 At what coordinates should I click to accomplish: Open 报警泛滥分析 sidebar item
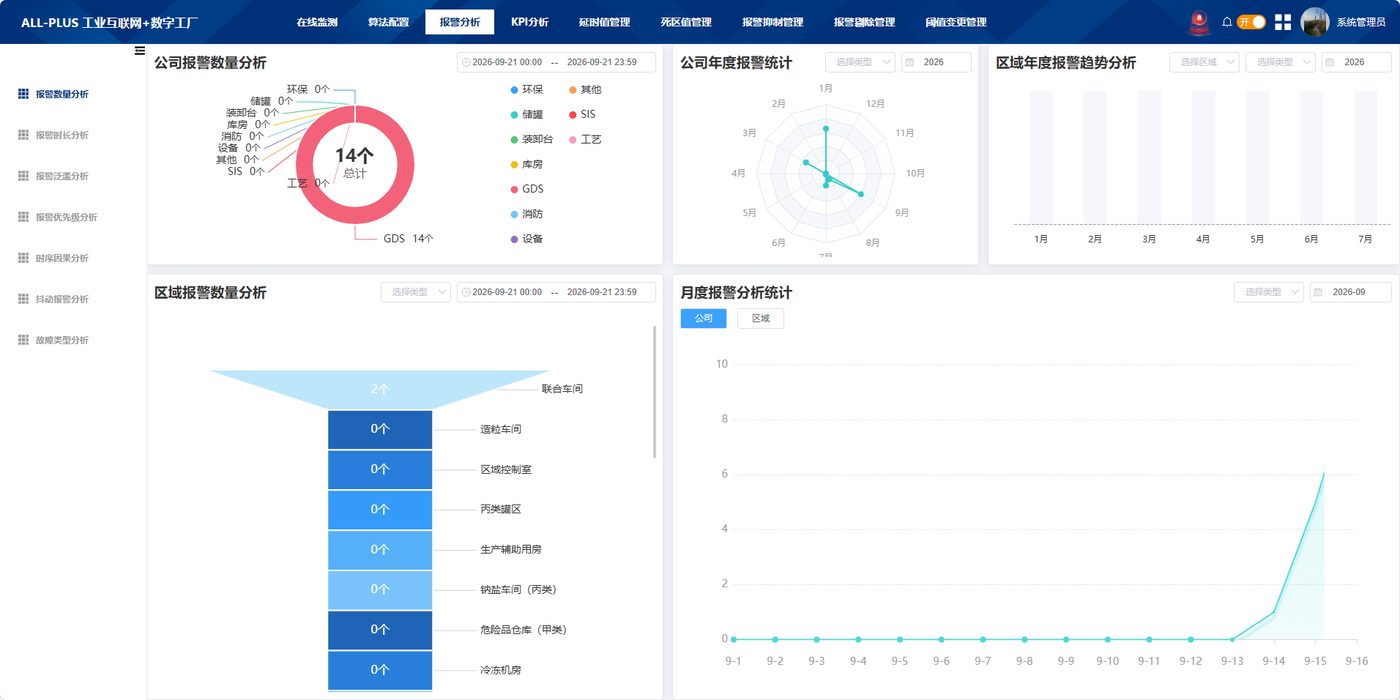point(62,176)
